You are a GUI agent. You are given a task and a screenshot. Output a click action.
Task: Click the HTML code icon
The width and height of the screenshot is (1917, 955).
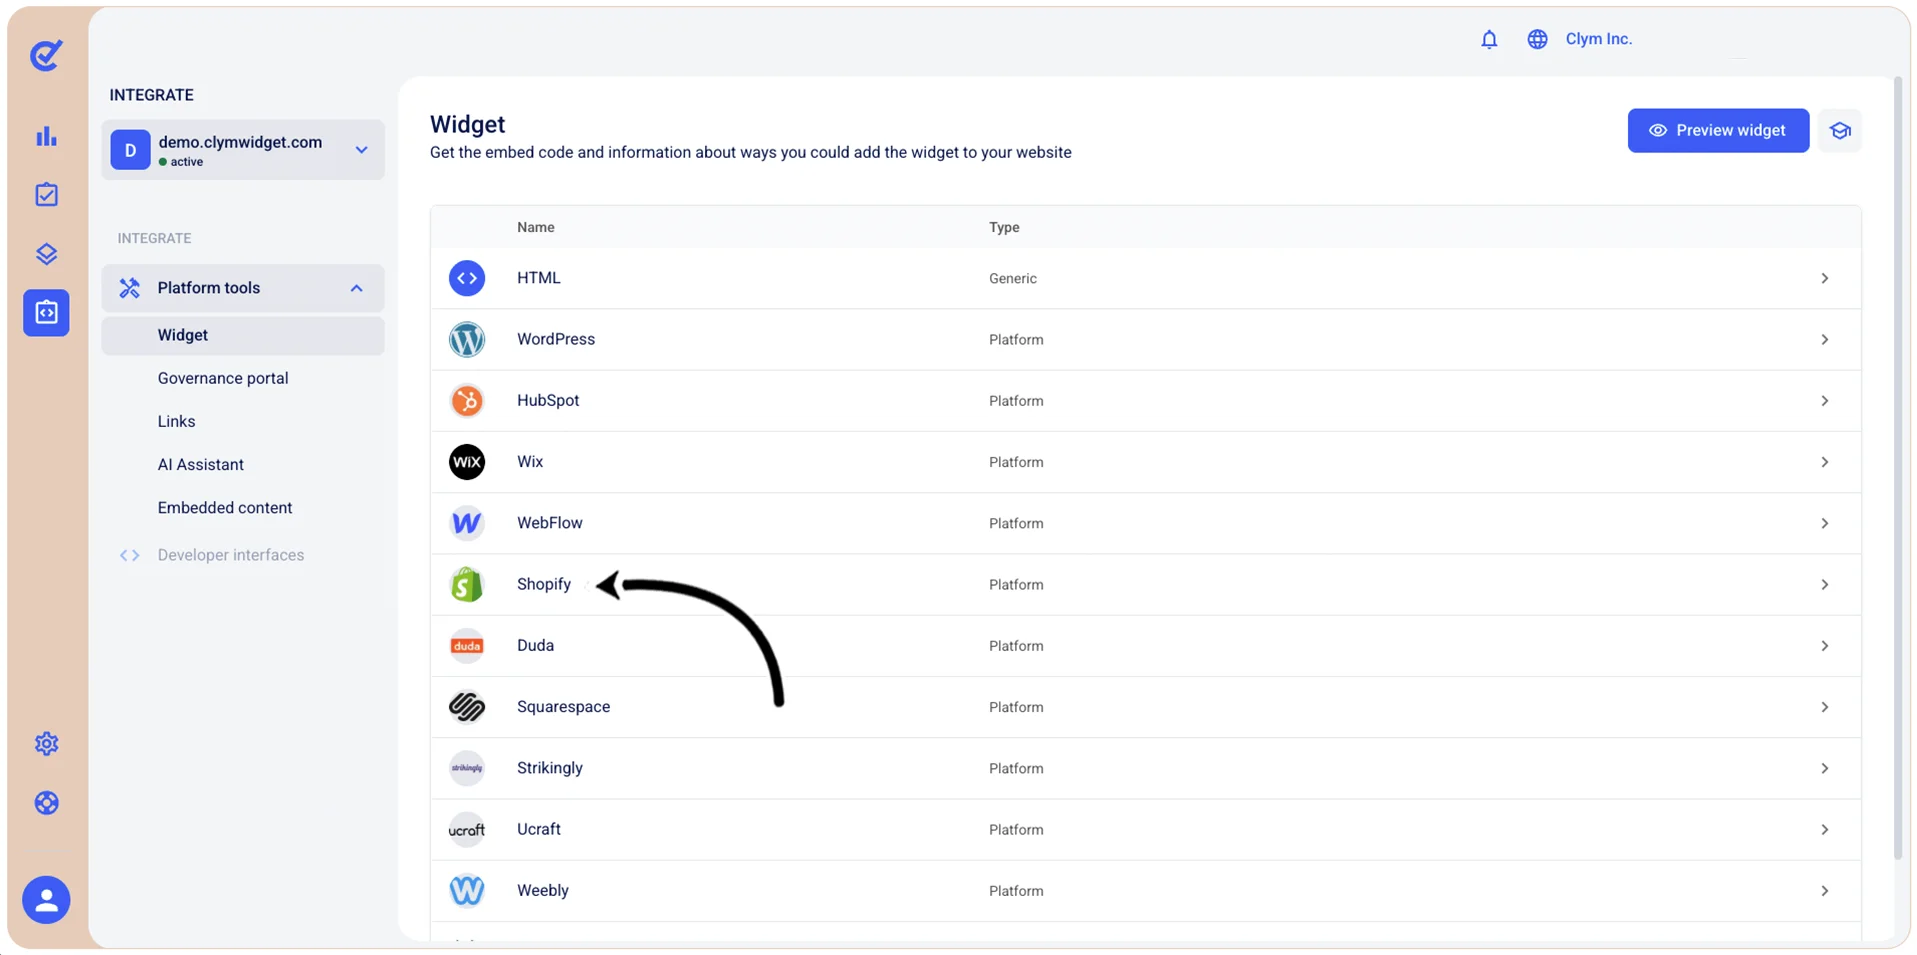pos(467,278)
